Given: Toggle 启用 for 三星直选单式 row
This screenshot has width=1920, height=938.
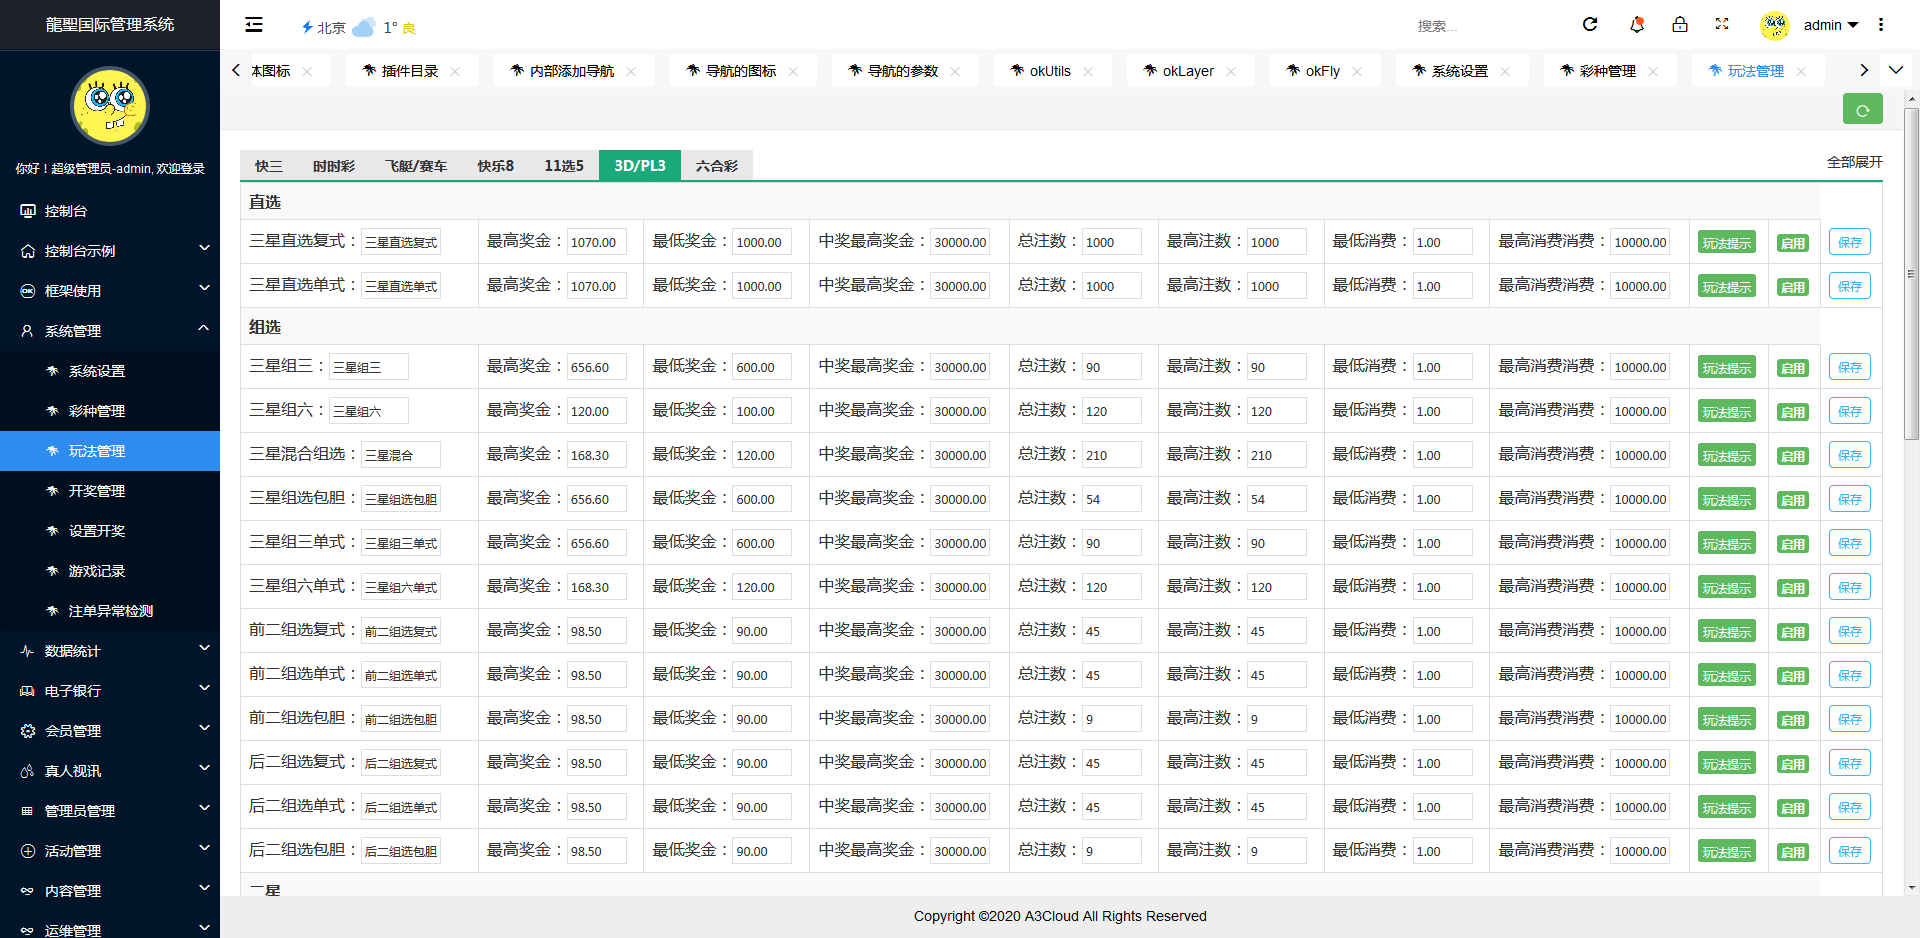Looking at the screenshot, I should 1793,287.
